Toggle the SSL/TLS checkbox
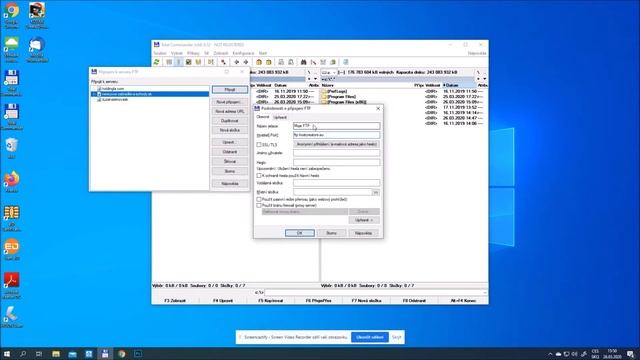 point(259,144)
